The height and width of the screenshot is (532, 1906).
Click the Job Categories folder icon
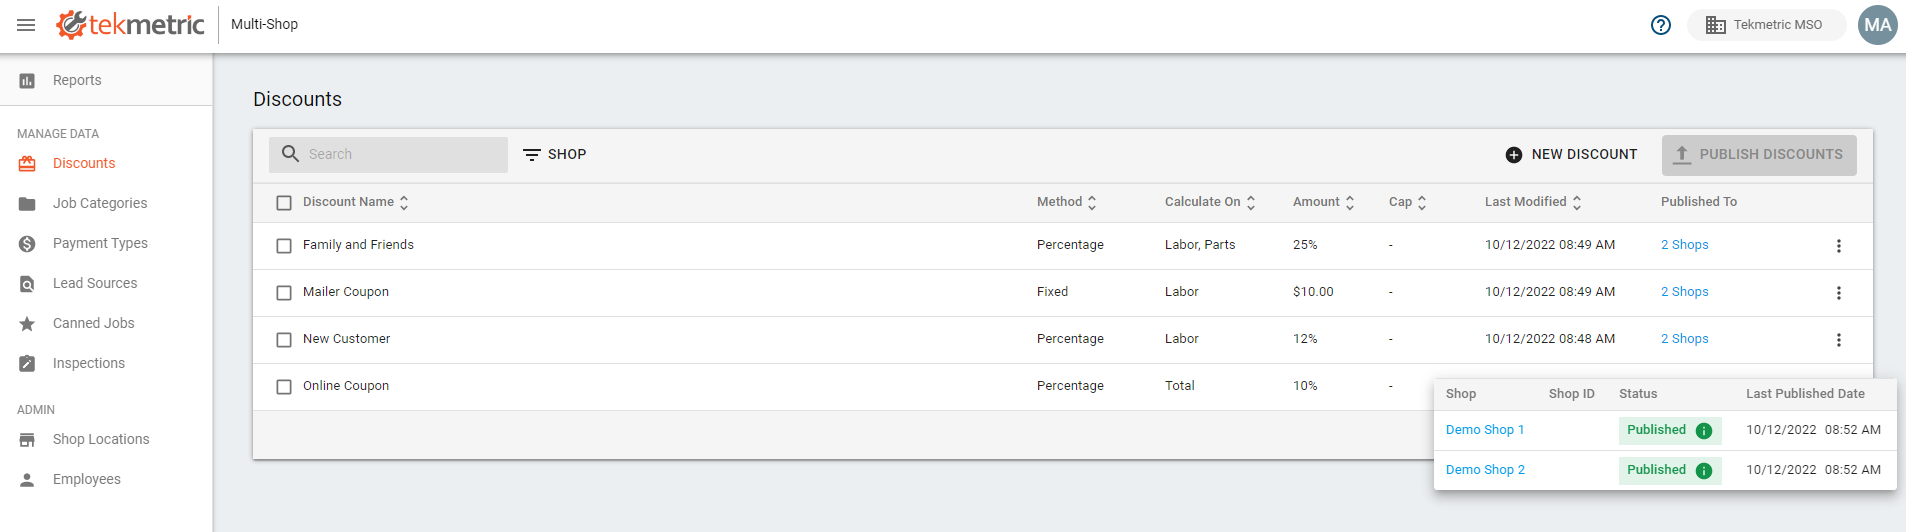click(x=27, y=204)
